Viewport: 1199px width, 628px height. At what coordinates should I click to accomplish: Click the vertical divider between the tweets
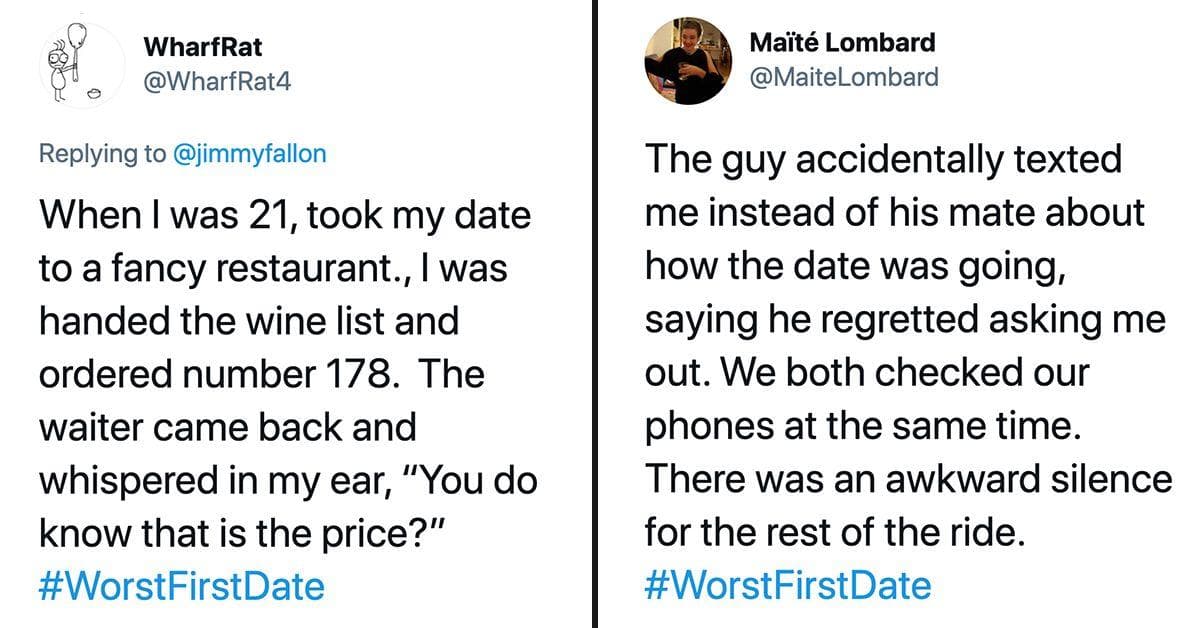(598, 314)
